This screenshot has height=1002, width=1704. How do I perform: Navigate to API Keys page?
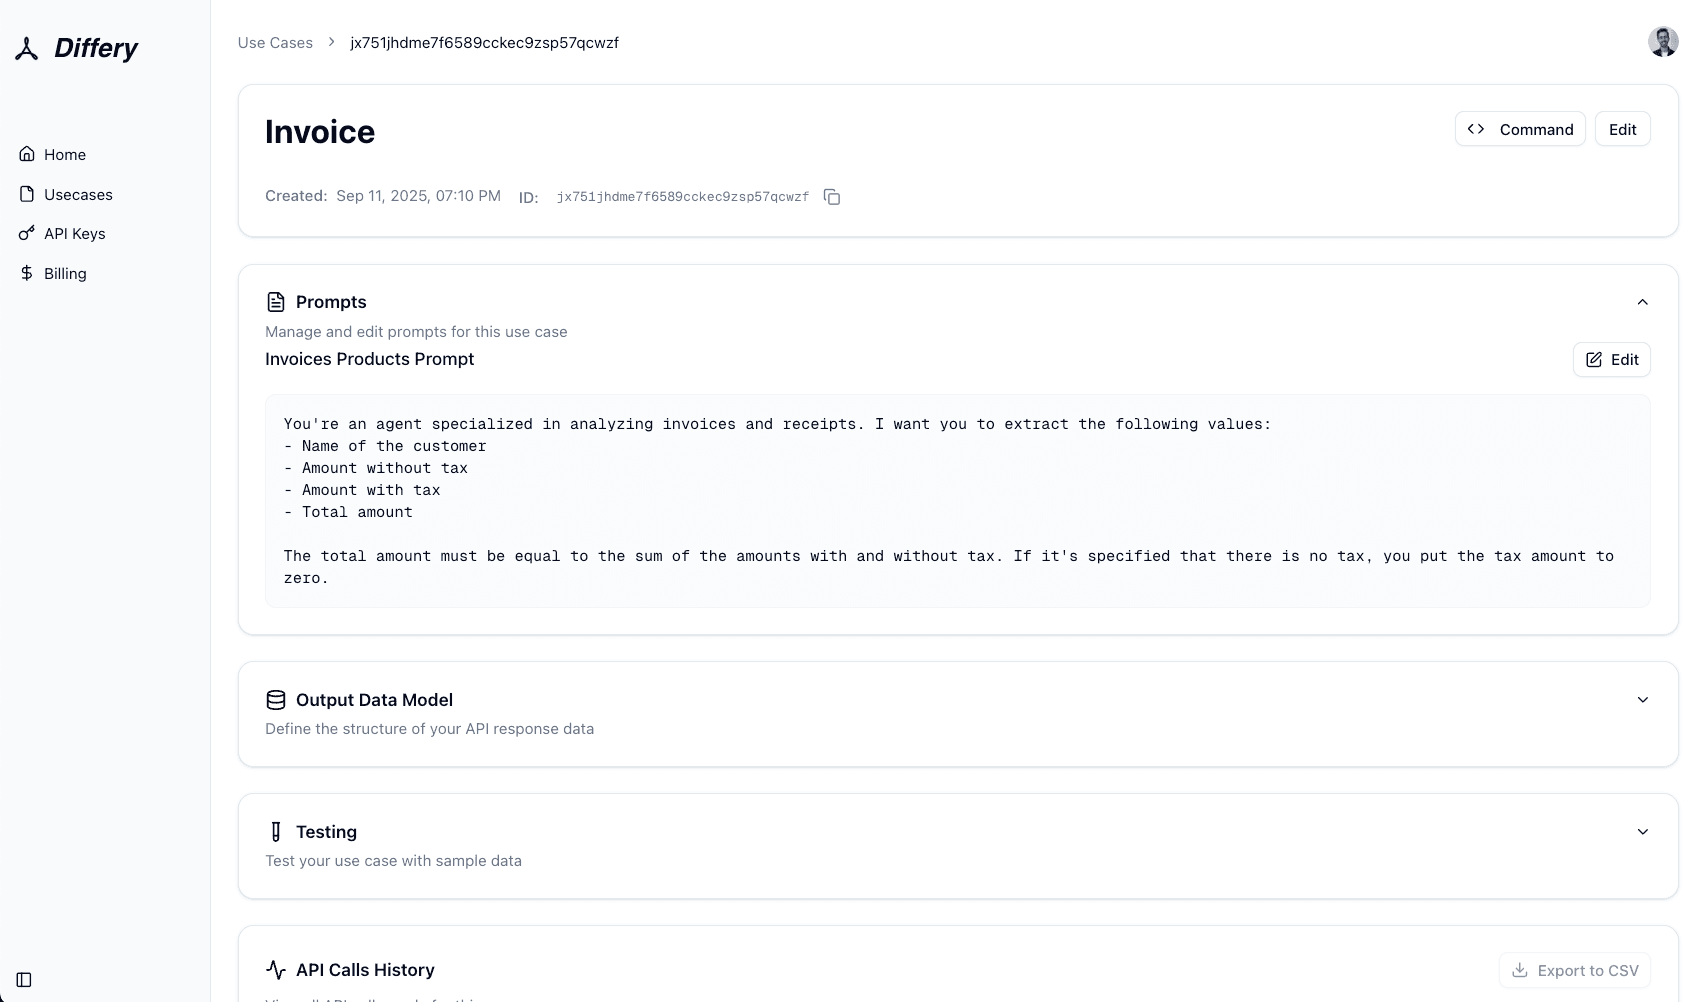(74, 234)
